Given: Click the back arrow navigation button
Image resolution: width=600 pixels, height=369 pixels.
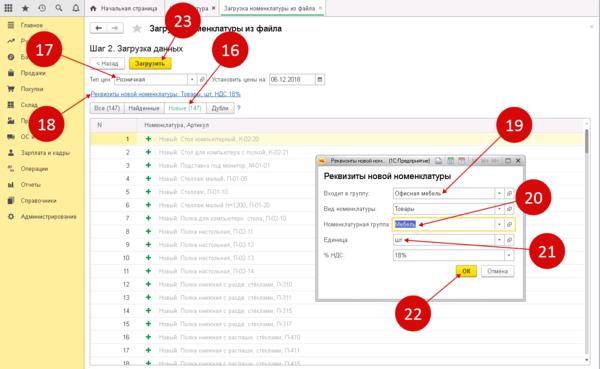Looking at the screenshot, I should coord(98,28).
